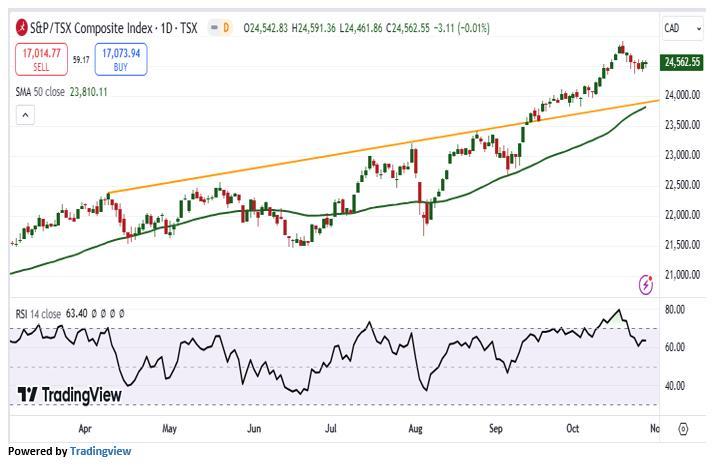Click the S&P/TSX symbol logo icon
This screenshot has width=721, height=471.
tap(21, 26)
